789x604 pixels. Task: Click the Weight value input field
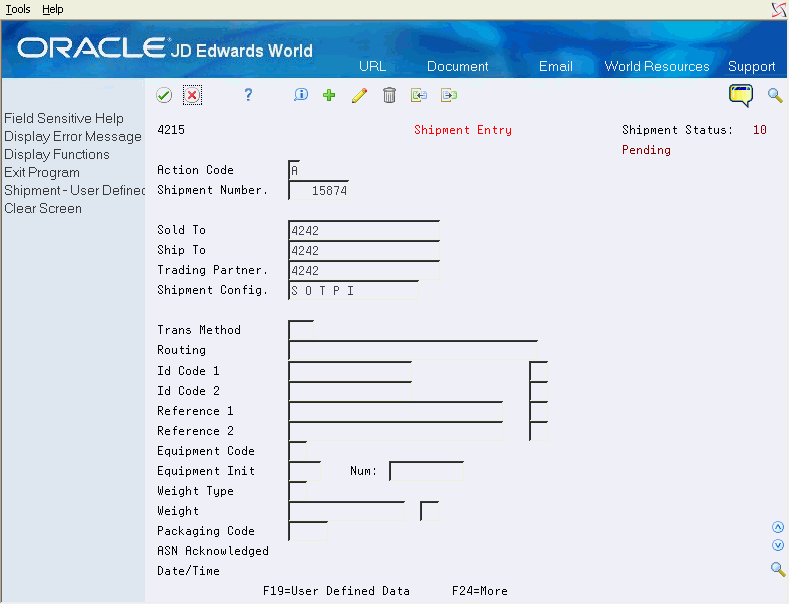coord(347,511)
